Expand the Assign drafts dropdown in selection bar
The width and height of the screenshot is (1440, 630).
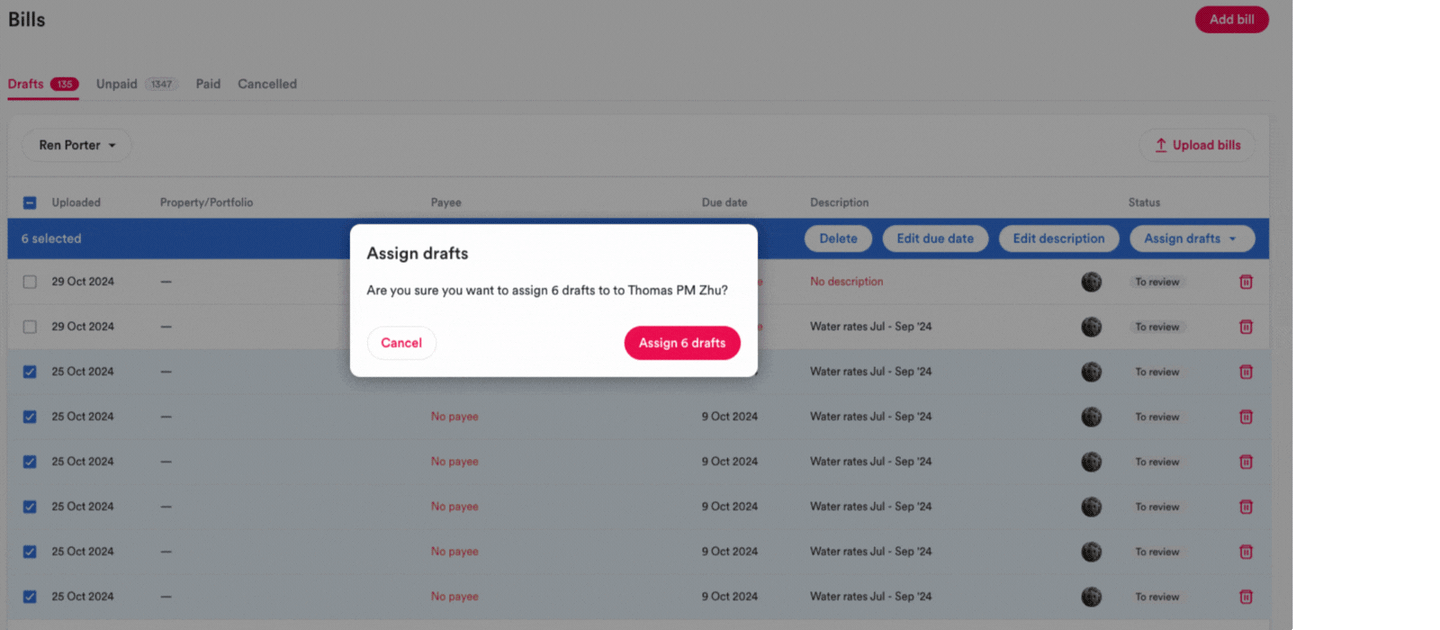click(x=1191, y=239)
